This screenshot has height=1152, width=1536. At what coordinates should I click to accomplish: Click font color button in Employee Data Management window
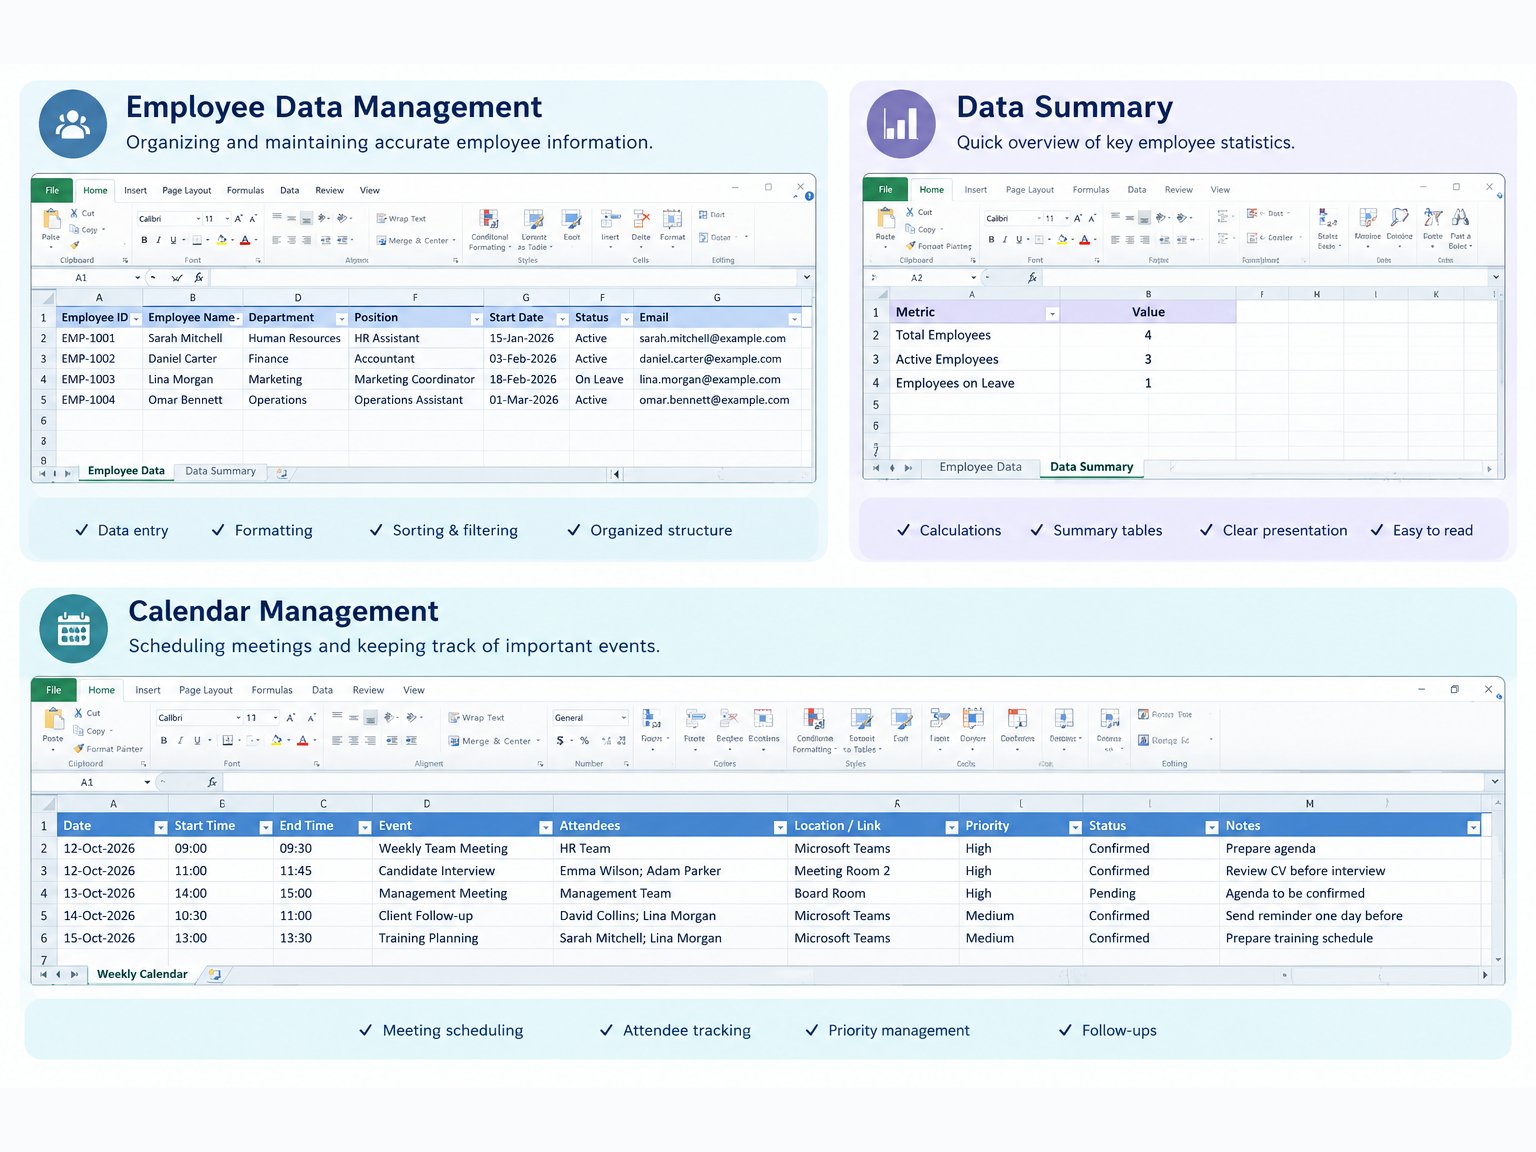tap(245, 240)
